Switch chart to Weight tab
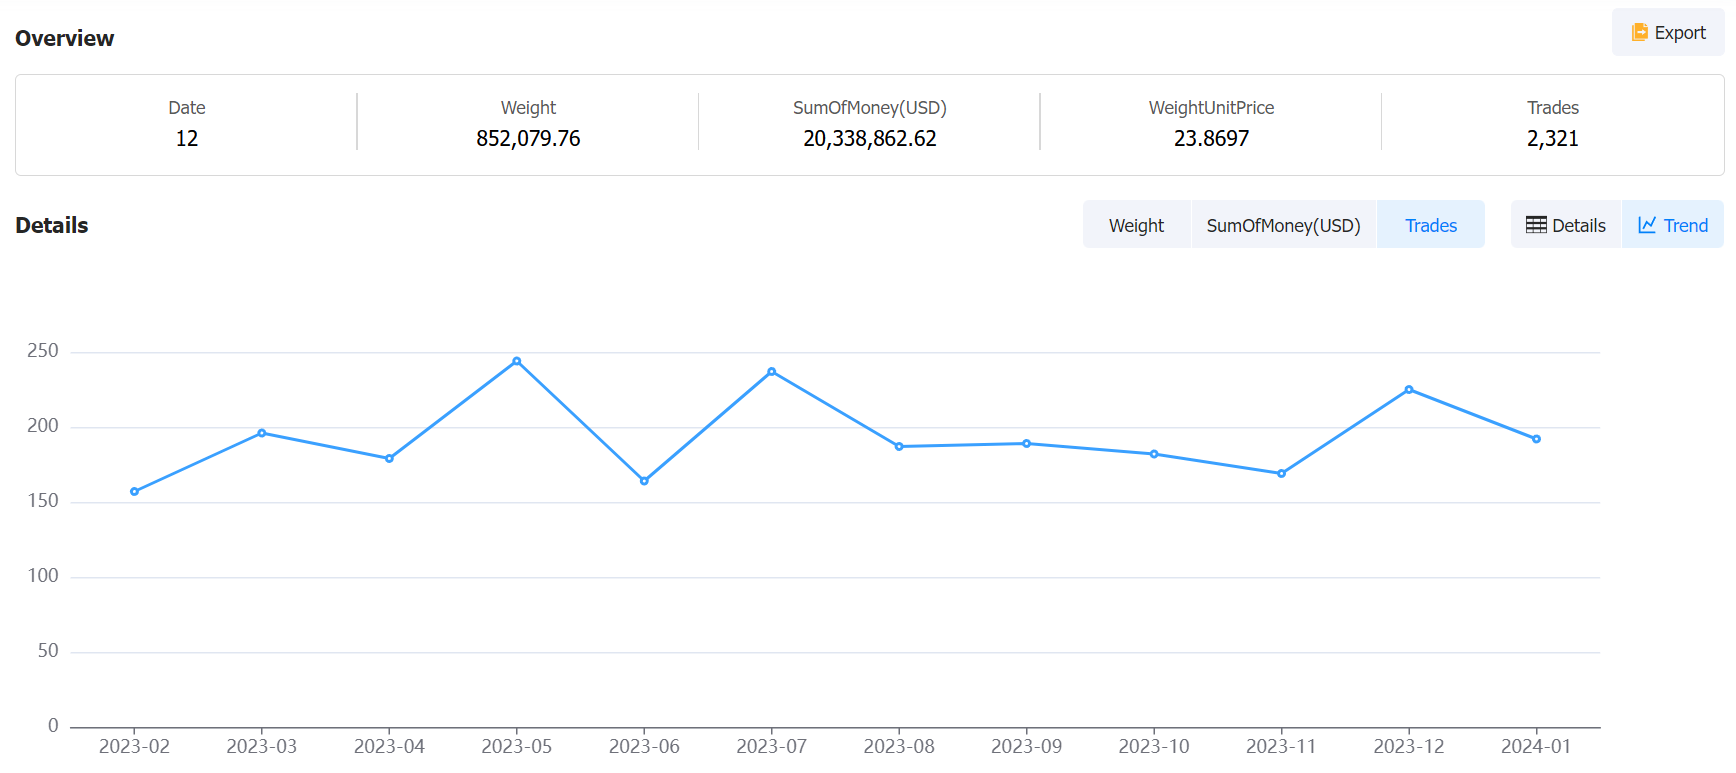 tap(1136, 225)
